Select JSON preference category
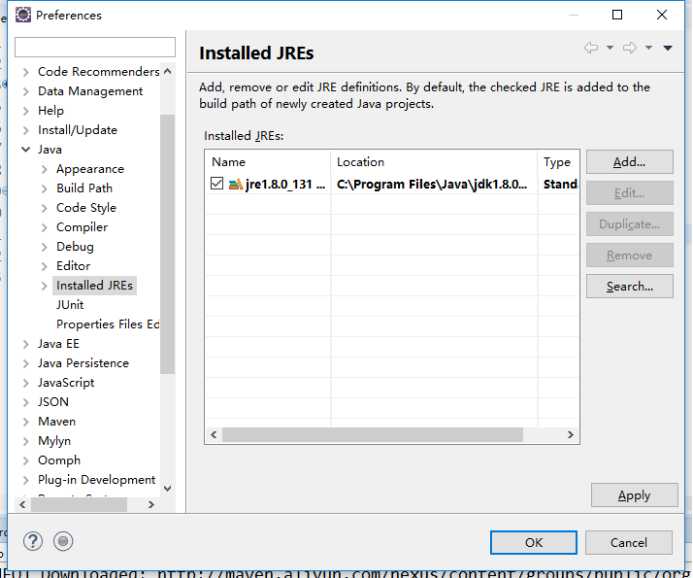The image size is (693, 578). [x=53, y=402]
